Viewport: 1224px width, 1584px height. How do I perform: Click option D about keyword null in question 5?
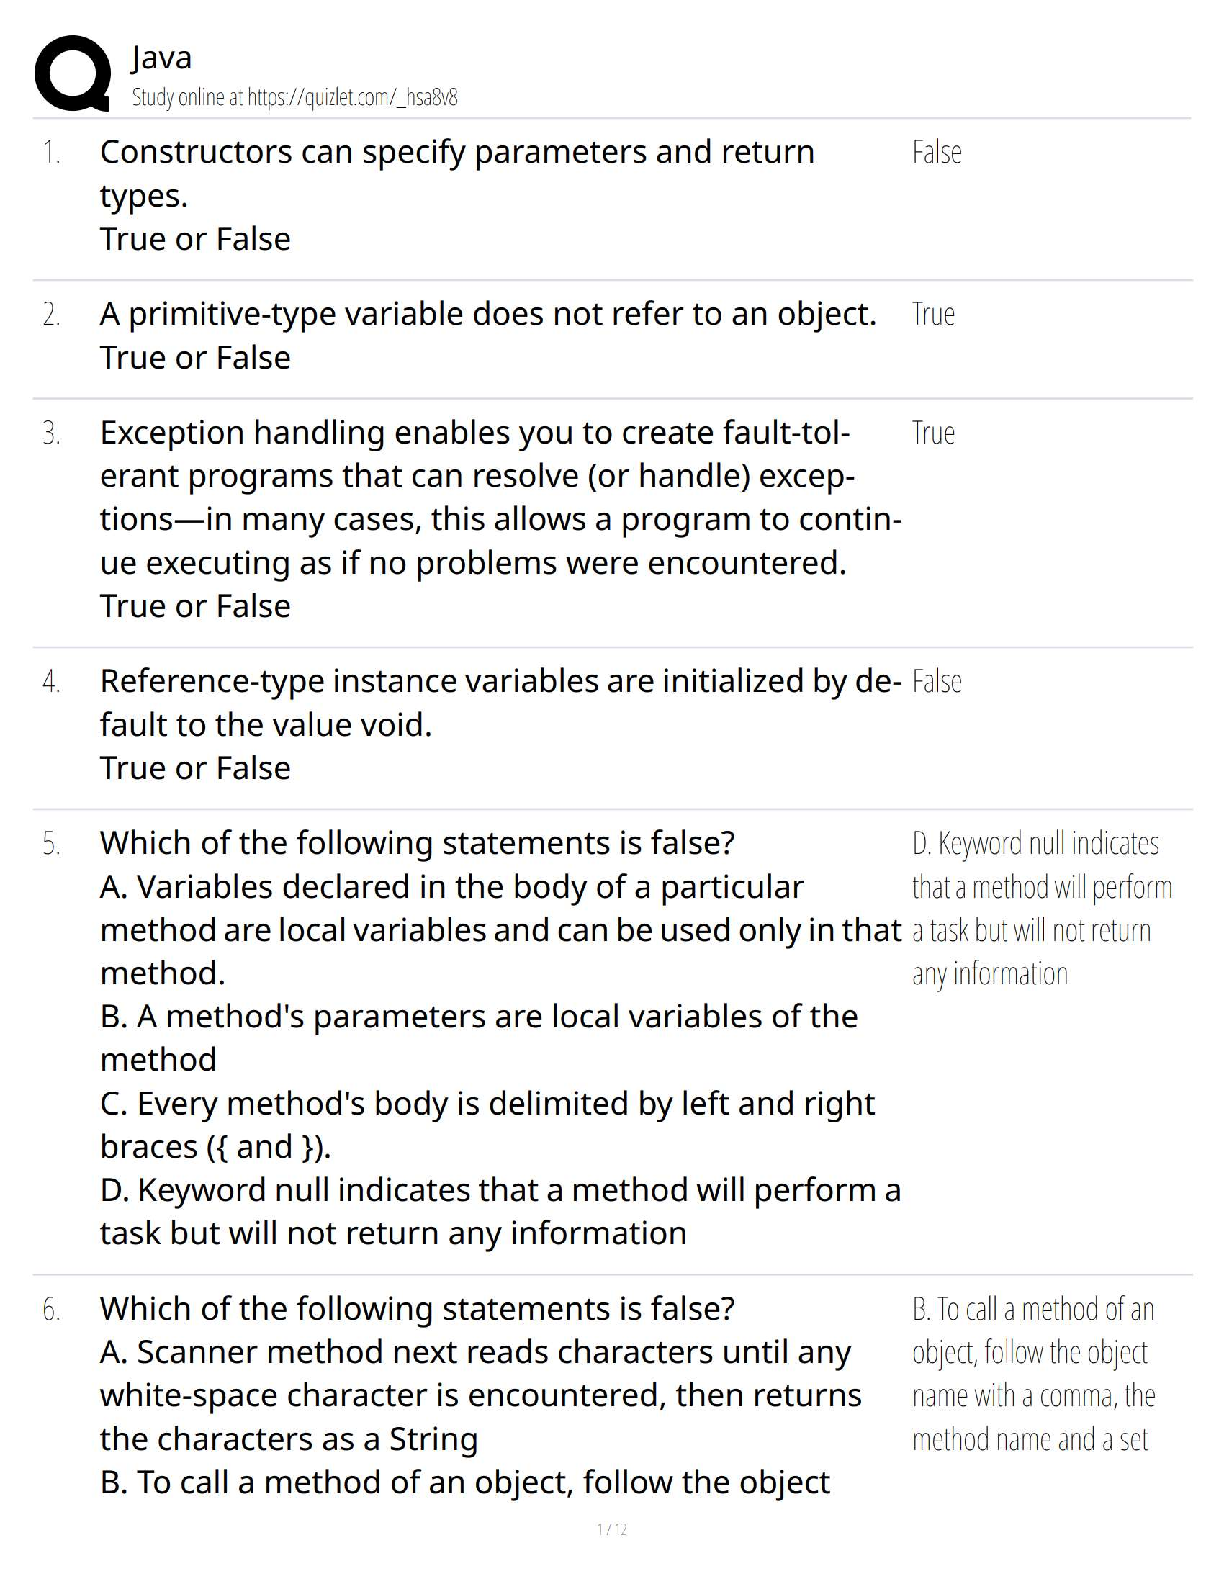(500, 1211)
